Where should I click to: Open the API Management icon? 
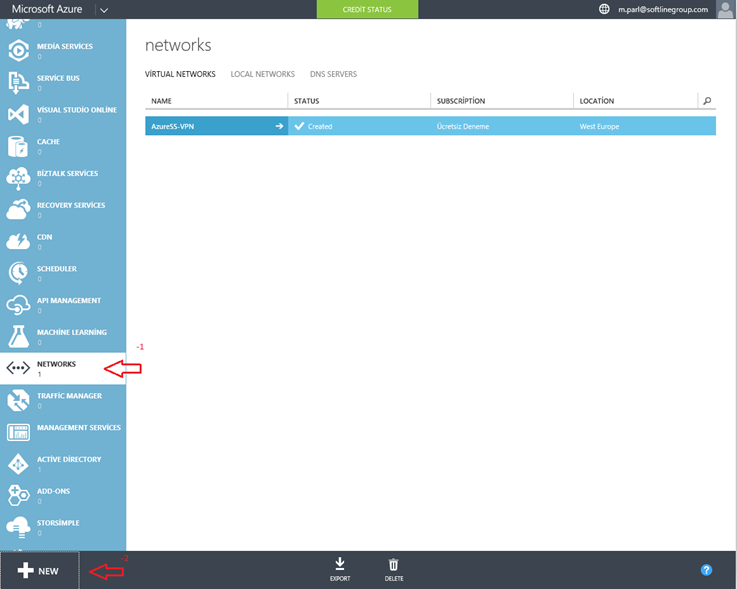tap(18, 305)
